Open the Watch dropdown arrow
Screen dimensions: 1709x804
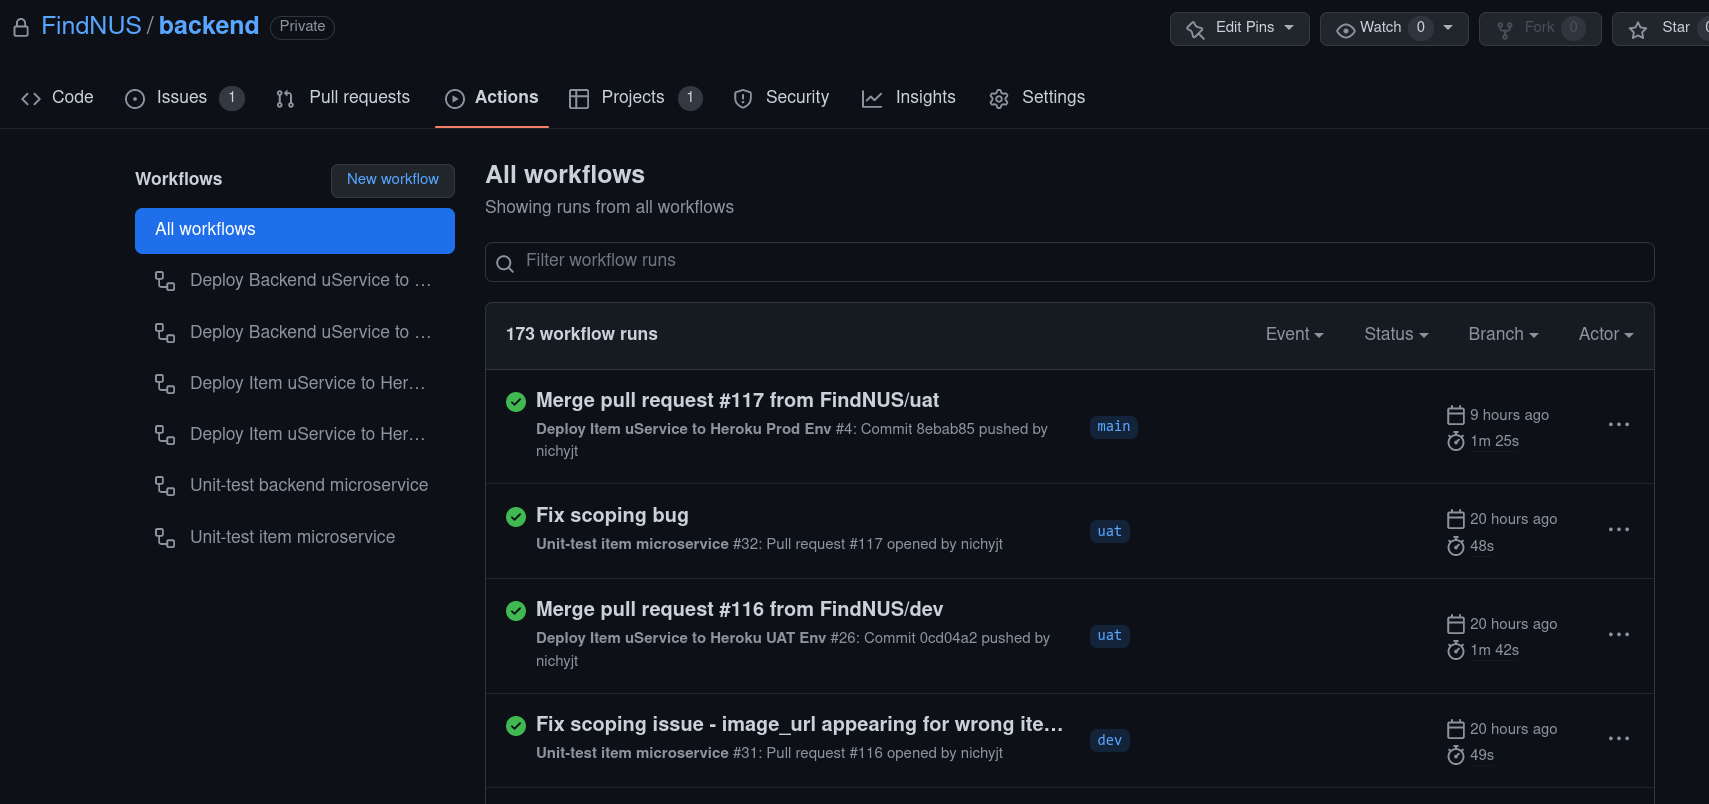[x=1448, y=28]
